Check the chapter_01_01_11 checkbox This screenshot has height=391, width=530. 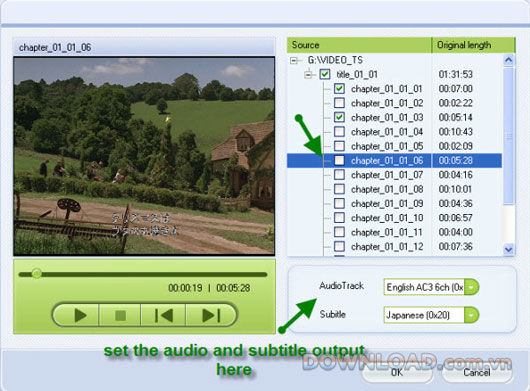click(x=339, y=232)
